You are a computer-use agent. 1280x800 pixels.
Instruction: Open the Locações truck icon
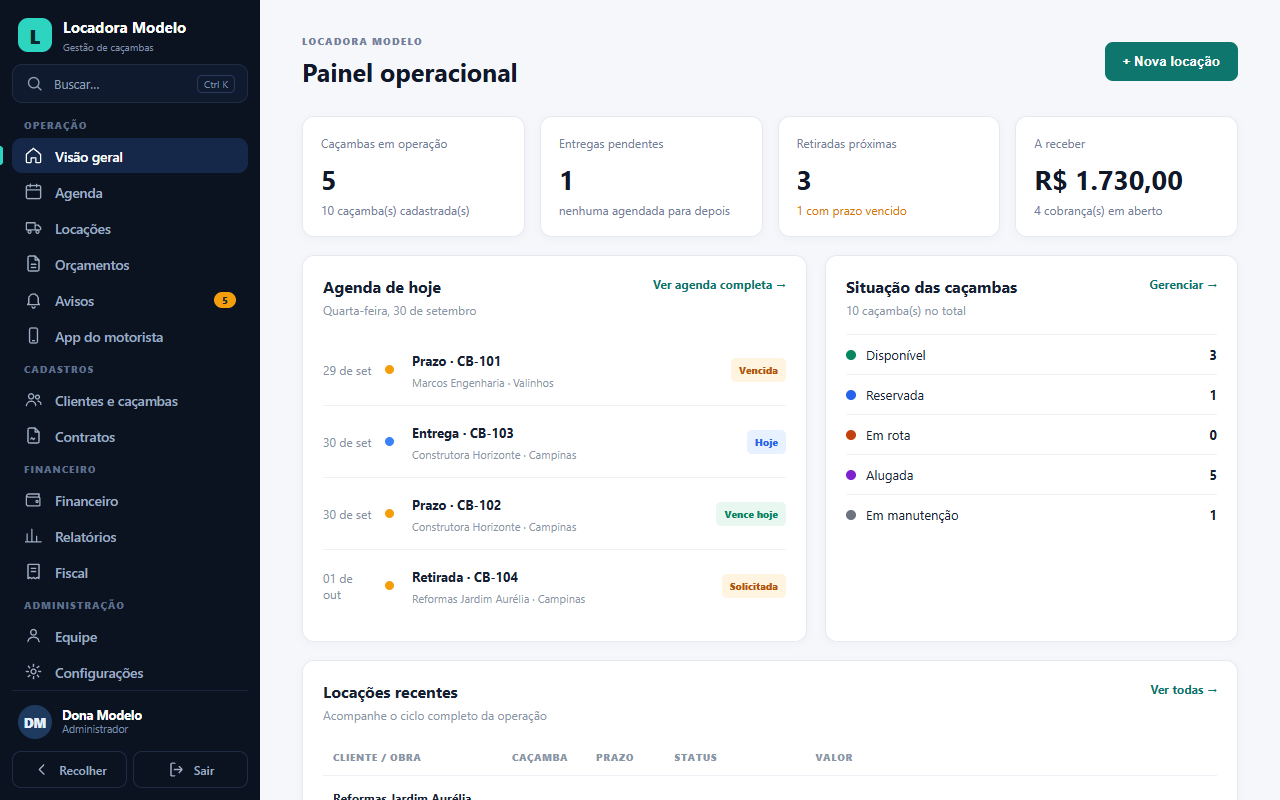34,228
